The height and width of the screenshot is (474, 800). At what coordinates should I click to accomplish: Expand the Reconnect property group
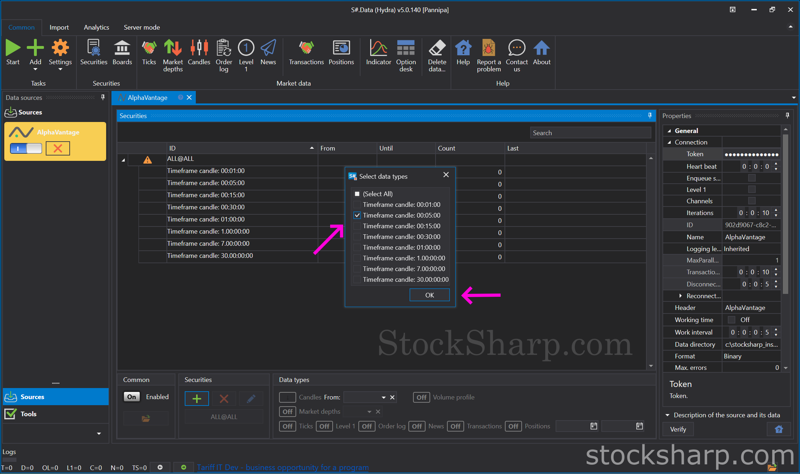click(x=680, y=296)
